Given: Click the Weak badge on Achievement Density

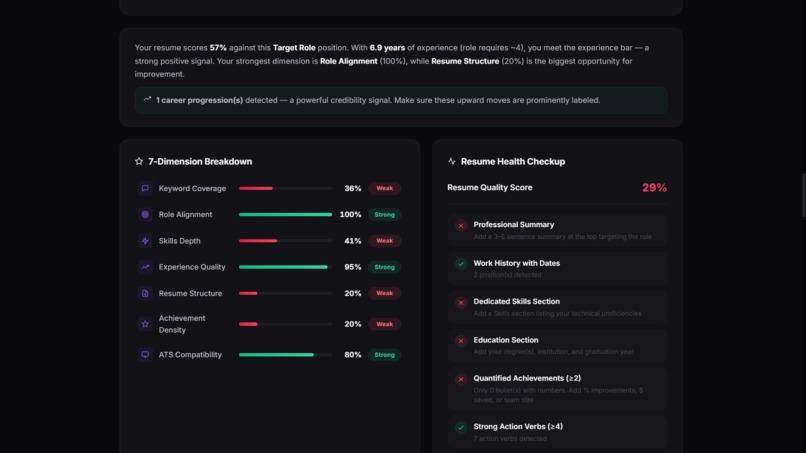Looking at the screenshot, I should tap(384, 324).
